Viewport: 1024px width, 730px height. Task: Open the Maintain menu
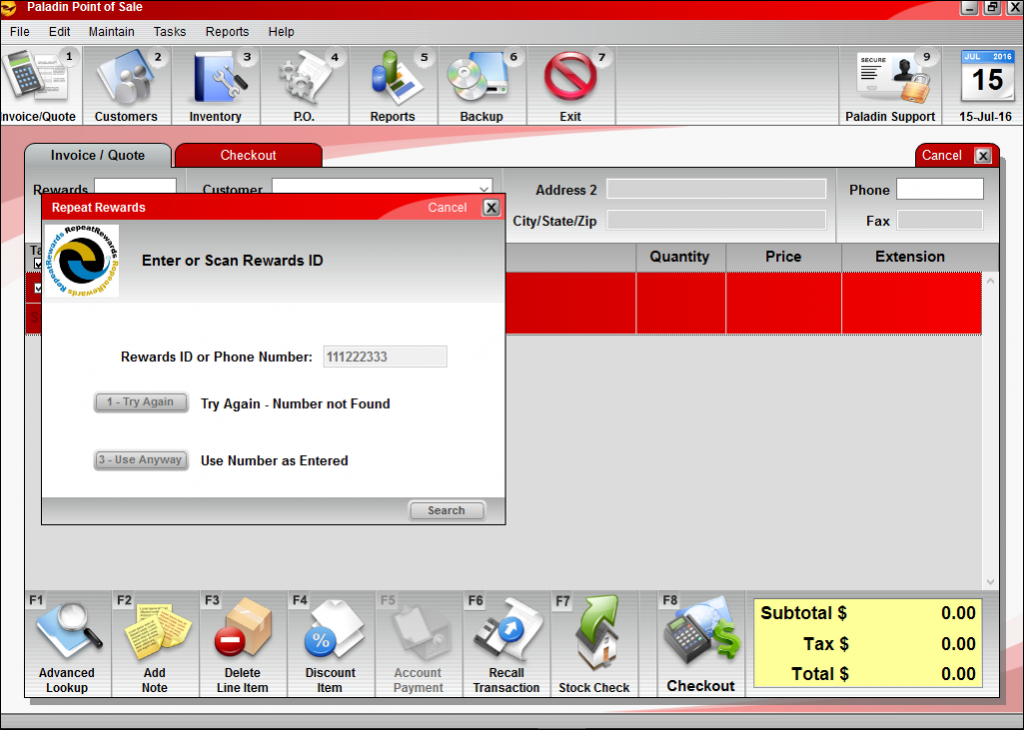[112, 31]
